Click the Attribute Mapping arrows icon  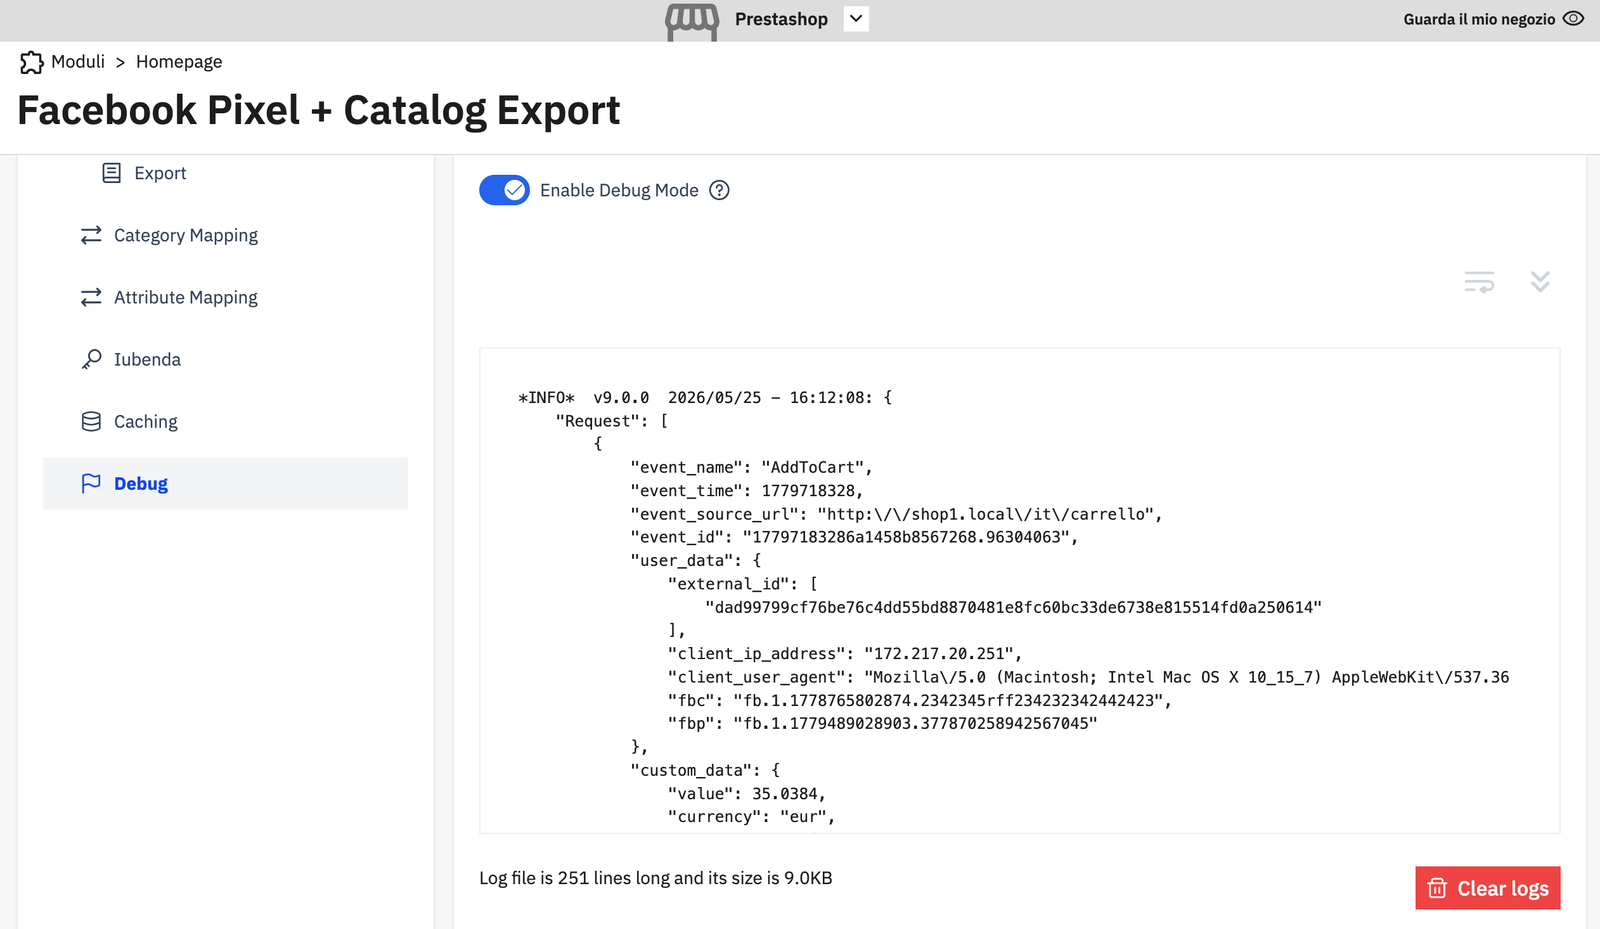(x=91, y=297)
